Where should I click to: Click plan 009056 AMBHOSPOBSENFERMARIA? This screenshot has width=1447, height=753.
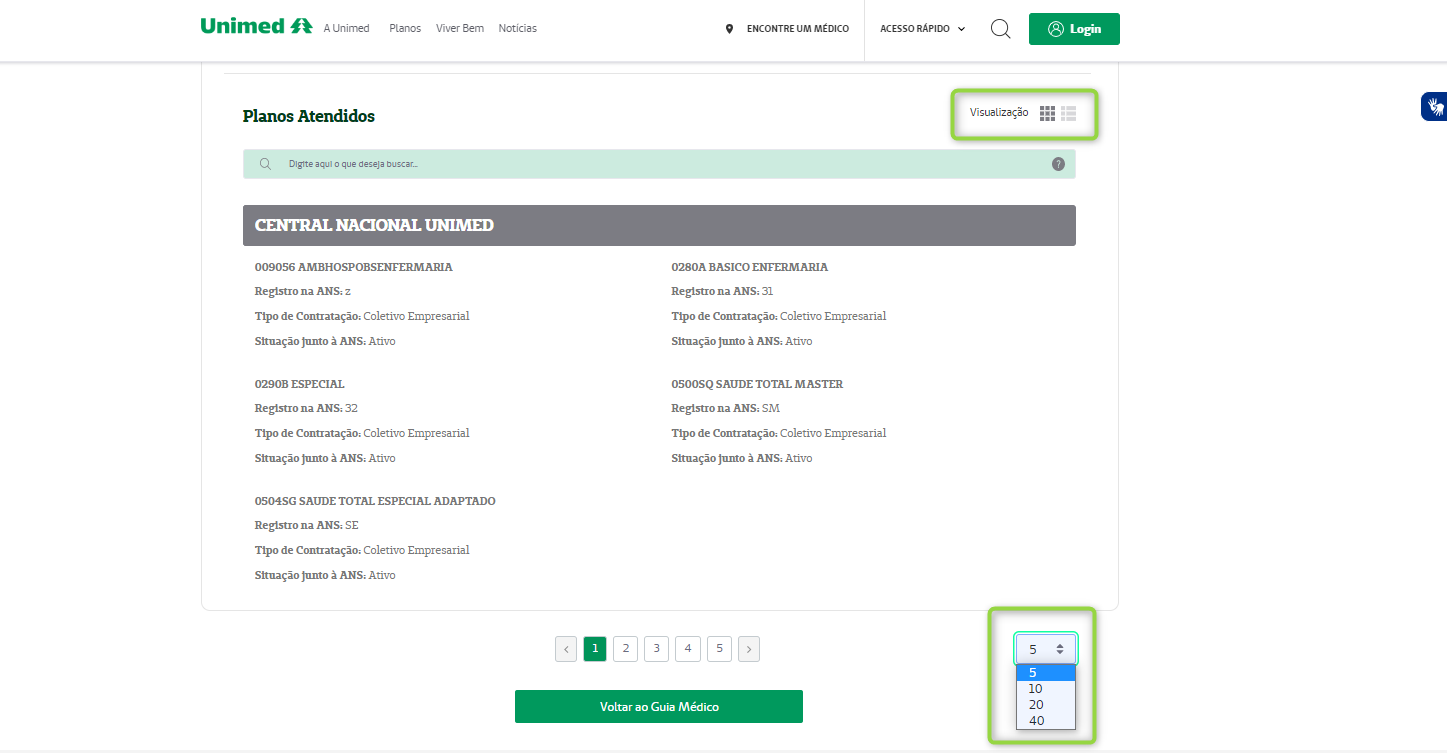[354, 267]
